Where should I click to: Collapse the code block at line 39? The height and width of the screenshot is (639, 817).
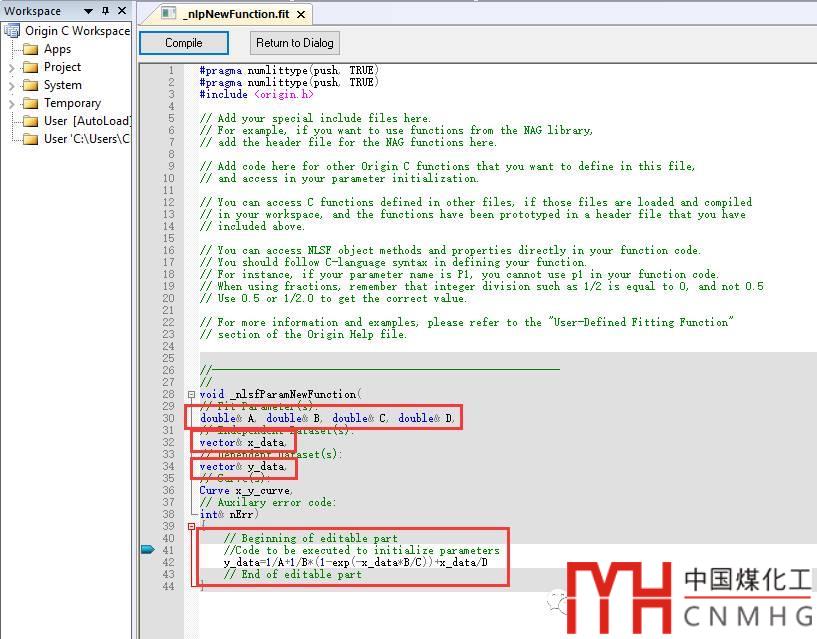[x=191, y=526]
